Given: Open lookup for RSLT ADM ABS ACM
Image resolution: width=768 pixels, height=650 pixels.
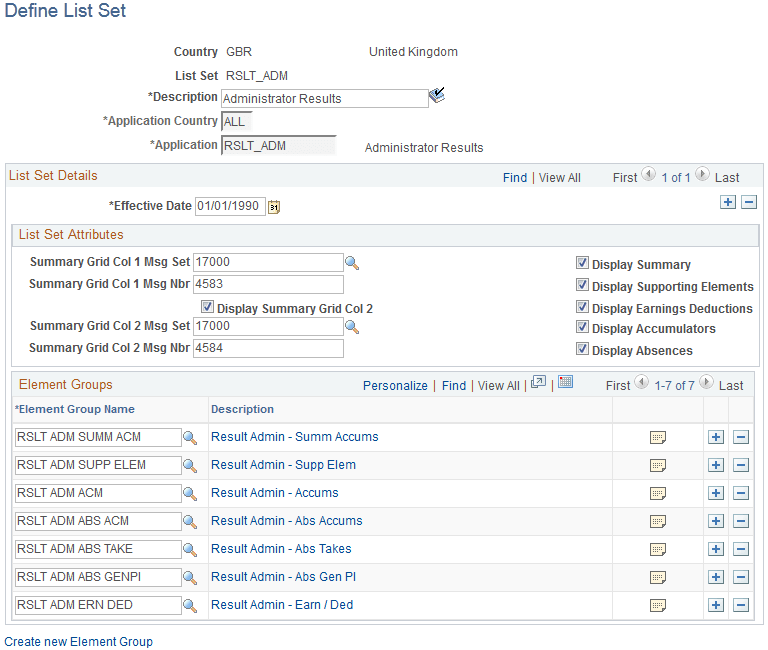Looking at the screenshot, I should (190, 522).
